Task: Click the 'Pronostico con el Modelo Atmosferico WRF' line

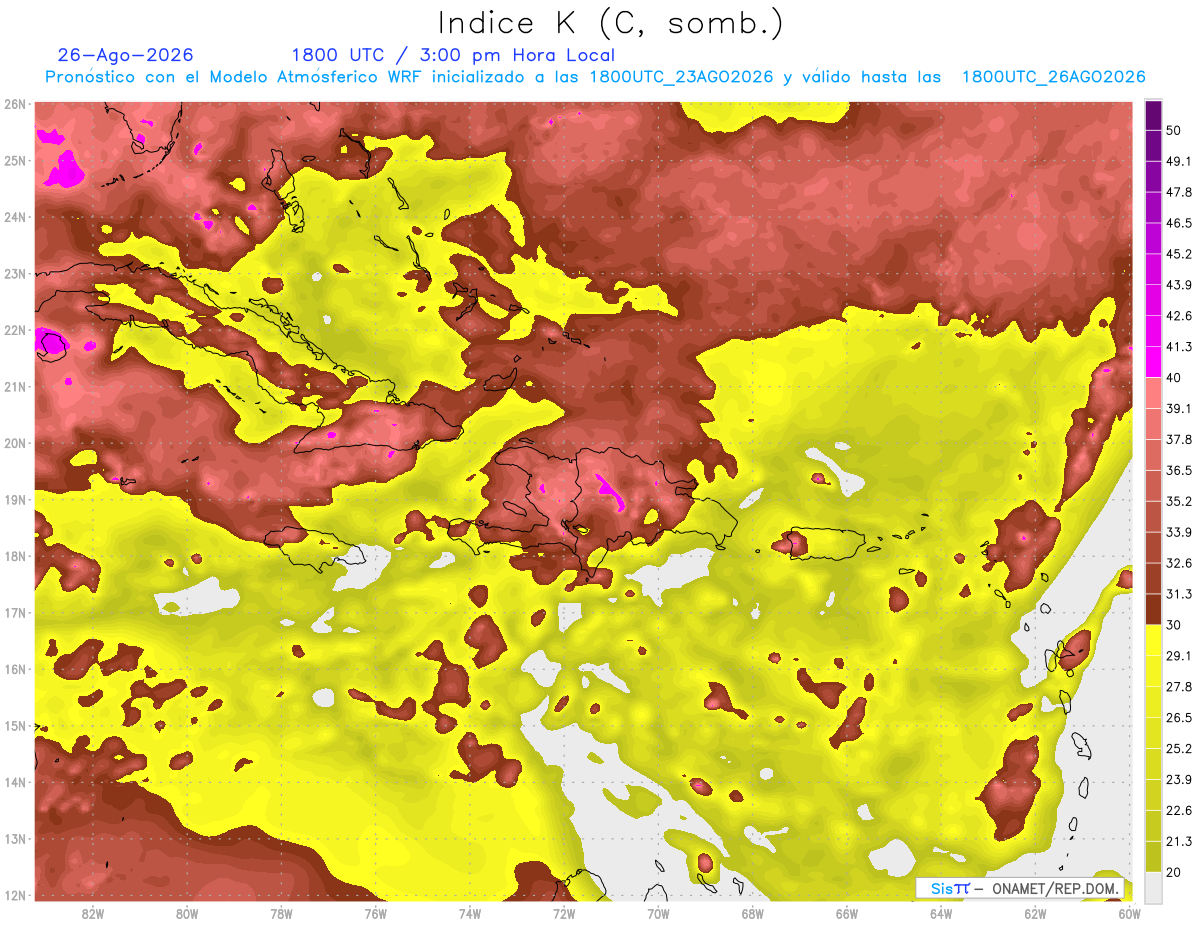Action: [595, 77]
